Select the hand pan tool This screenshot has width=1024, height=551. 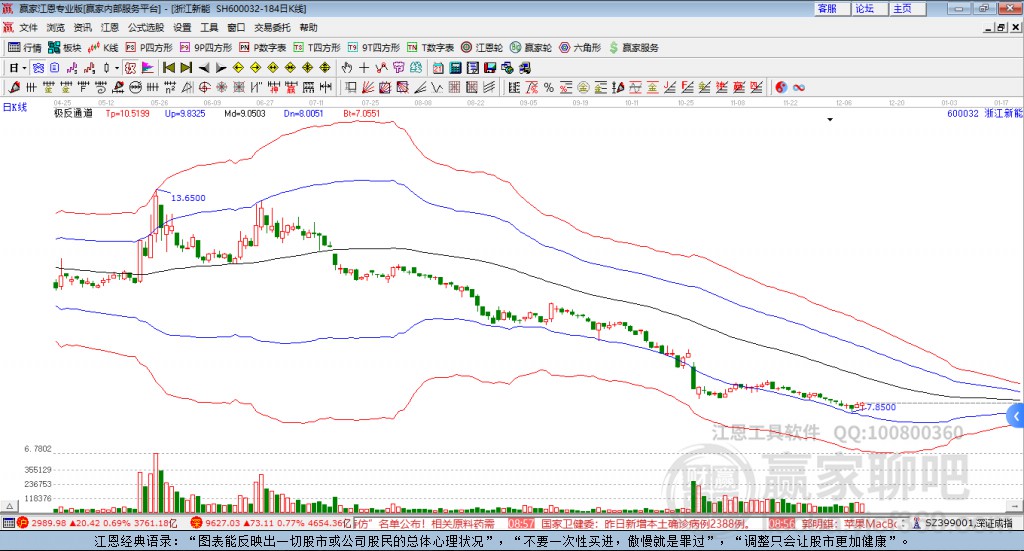pos(347,68)
